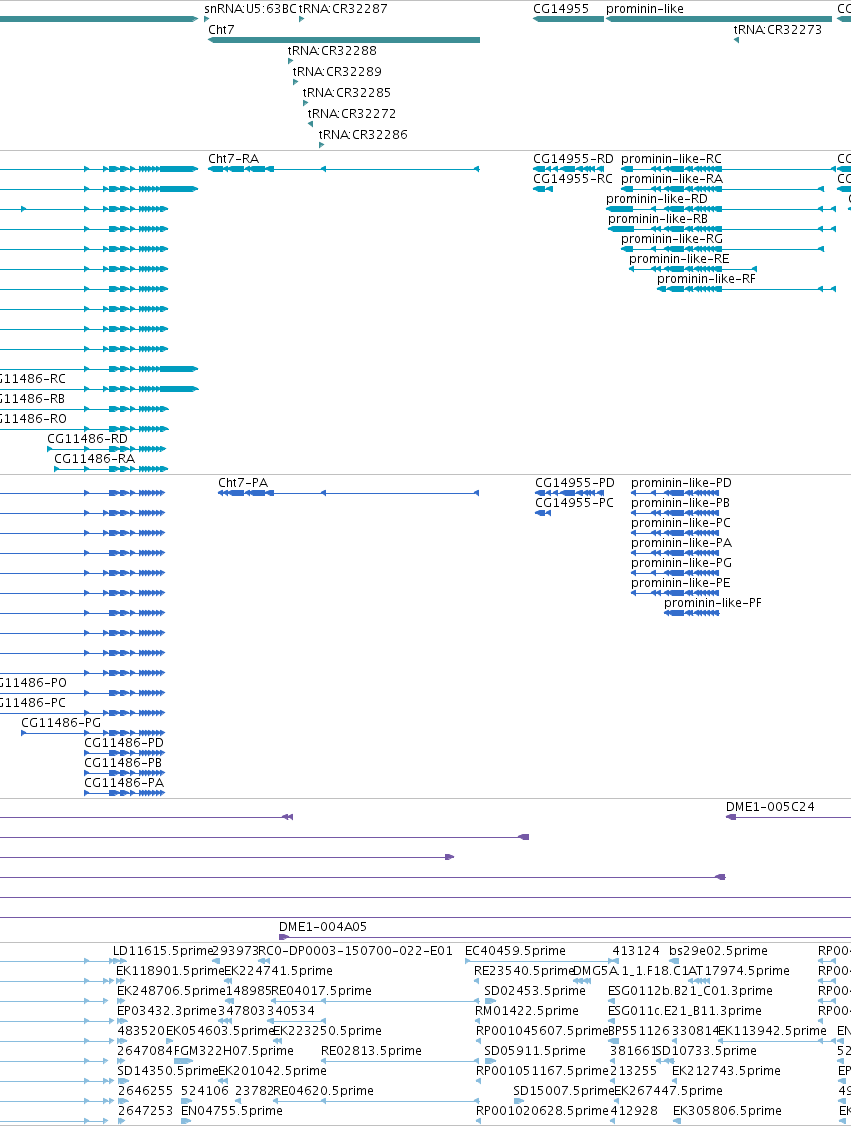Pick the prominin-like-PE CDS
Image resolution: width=851 pixels, height=1126 pixels.
(675, 594)
